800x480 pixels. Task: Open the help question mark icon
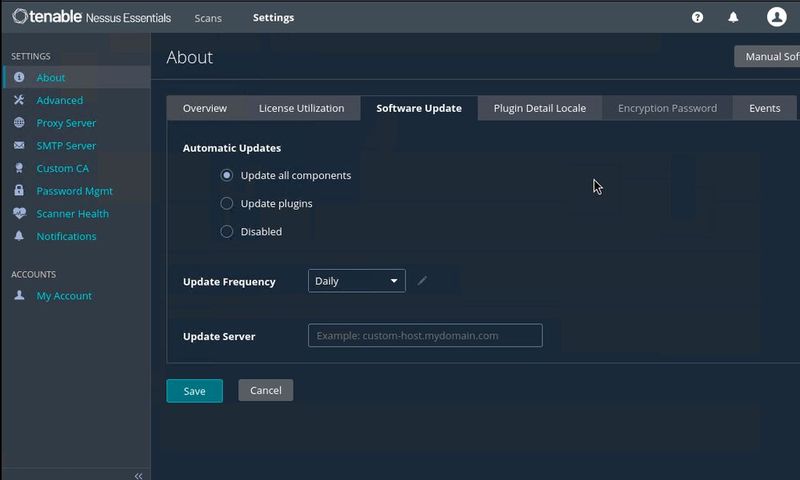(697, 17)
